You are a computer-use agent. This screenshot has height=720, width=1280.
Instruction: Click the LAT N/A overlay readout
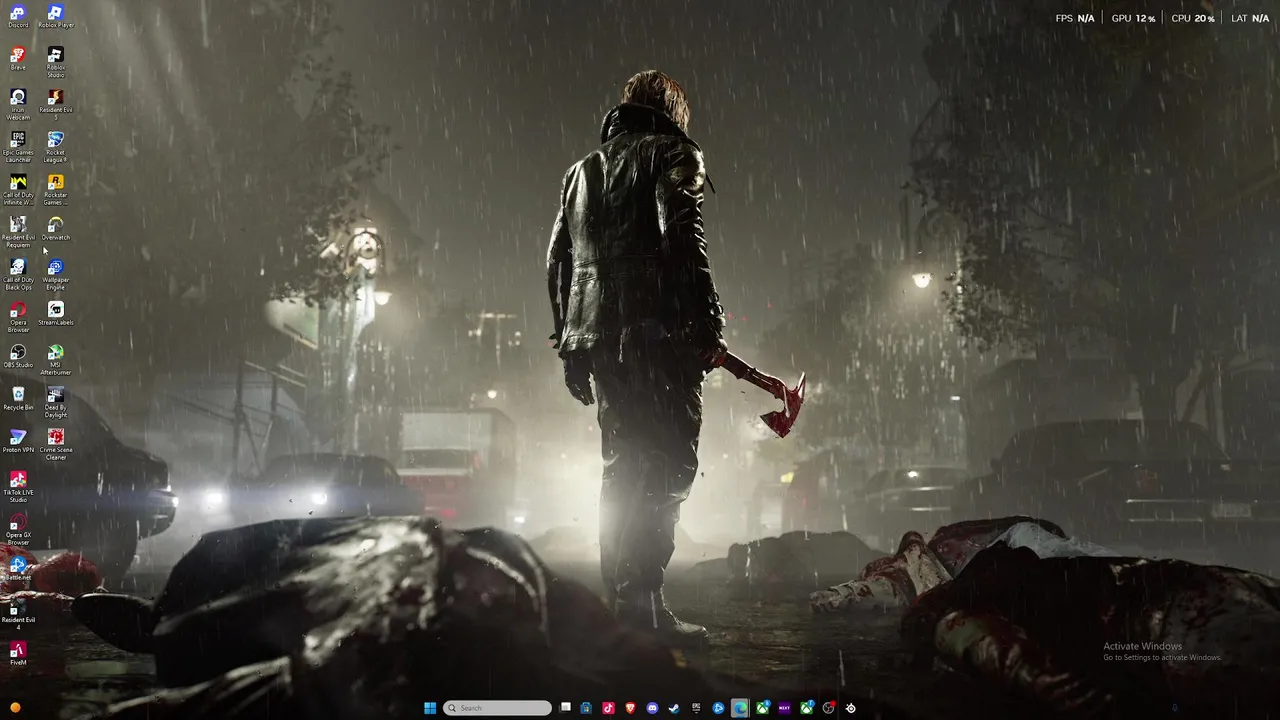[1250, 19]
